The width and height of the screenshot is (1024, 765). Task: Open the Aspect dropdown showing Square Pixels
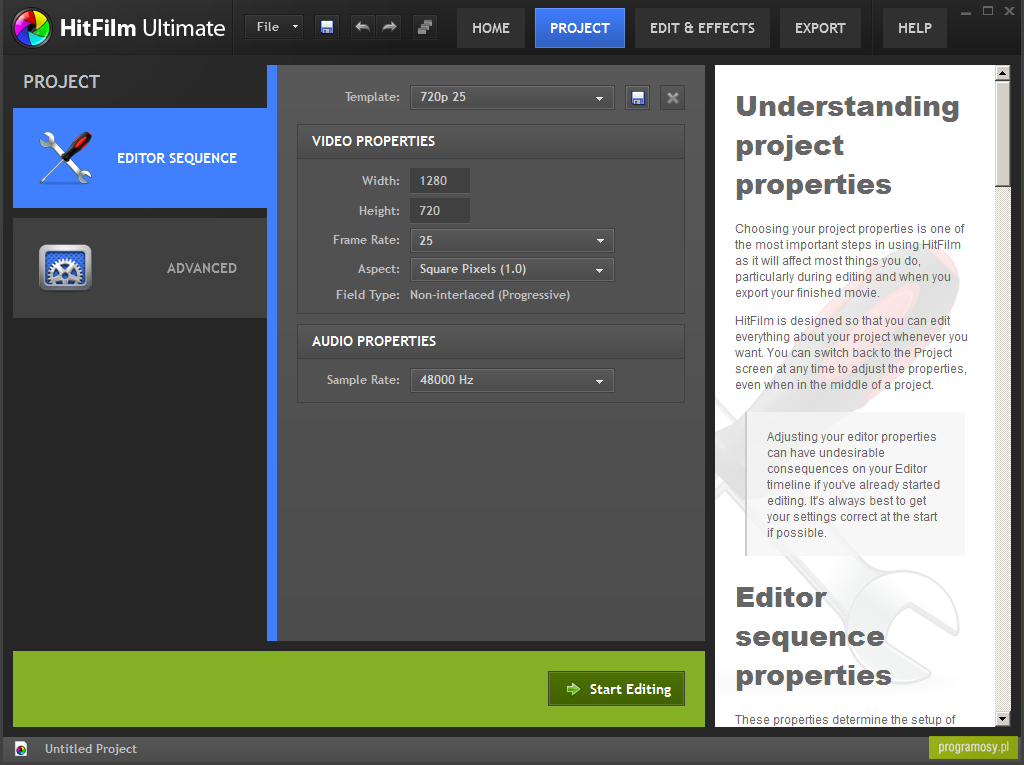pyautogui.click(x=512, y=269)
